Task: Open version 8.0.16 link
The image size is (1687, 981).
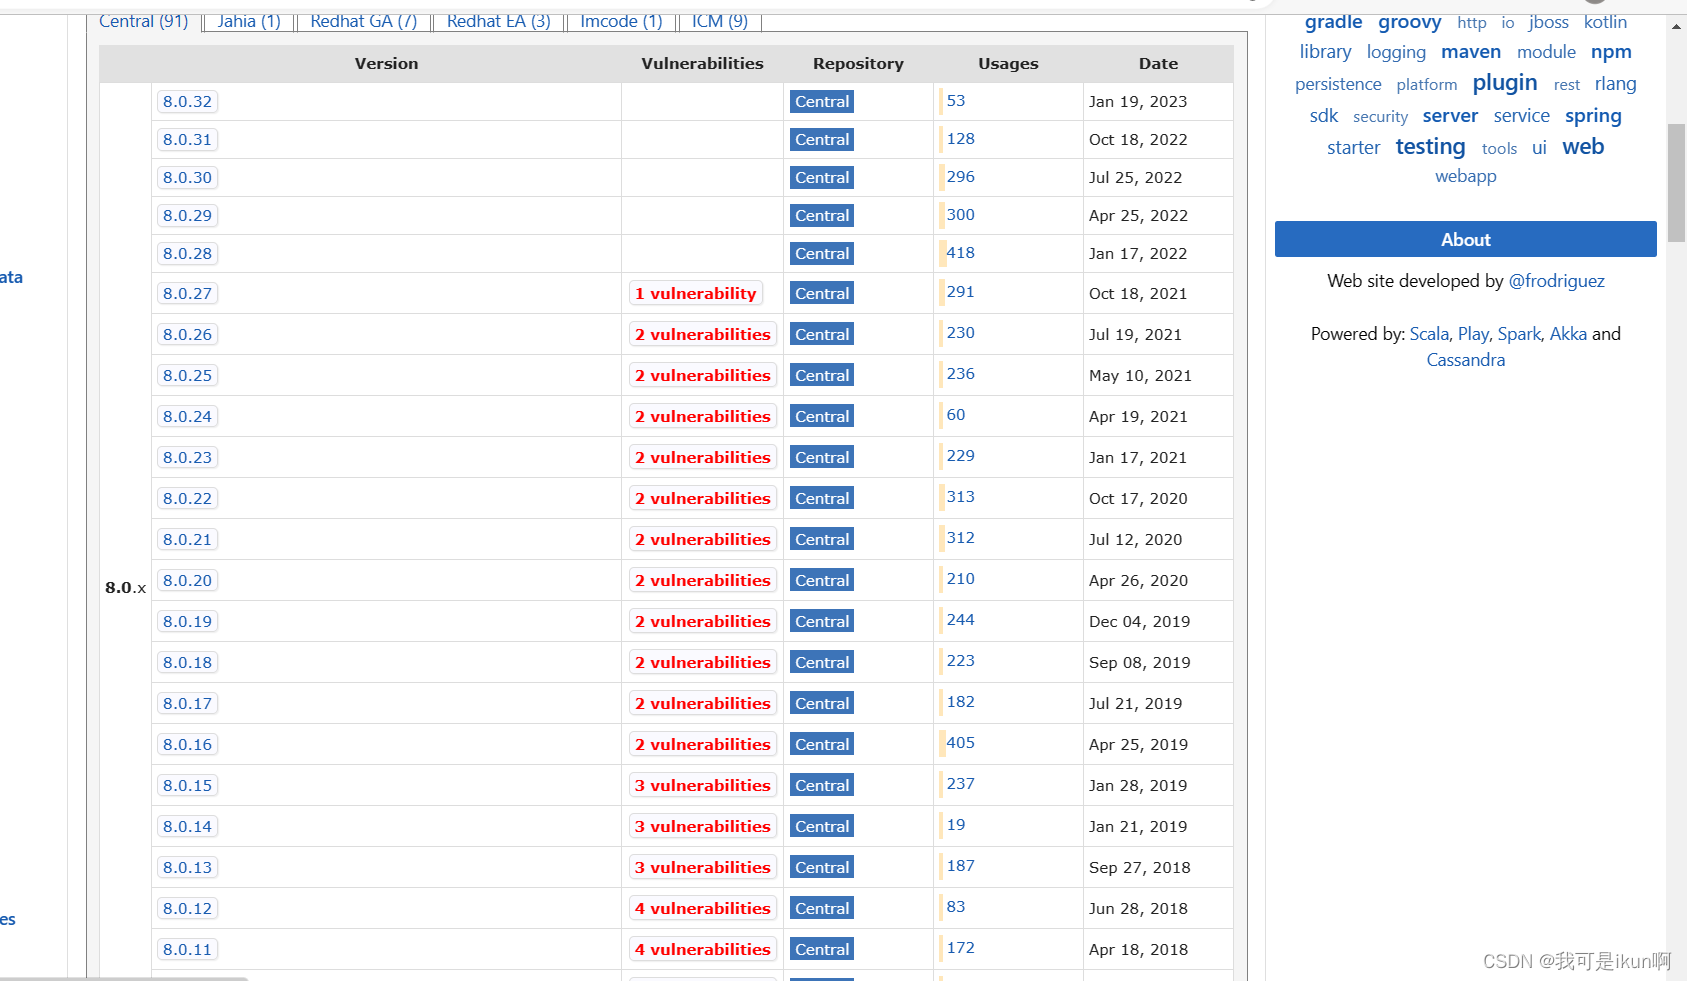Action: 187,744
